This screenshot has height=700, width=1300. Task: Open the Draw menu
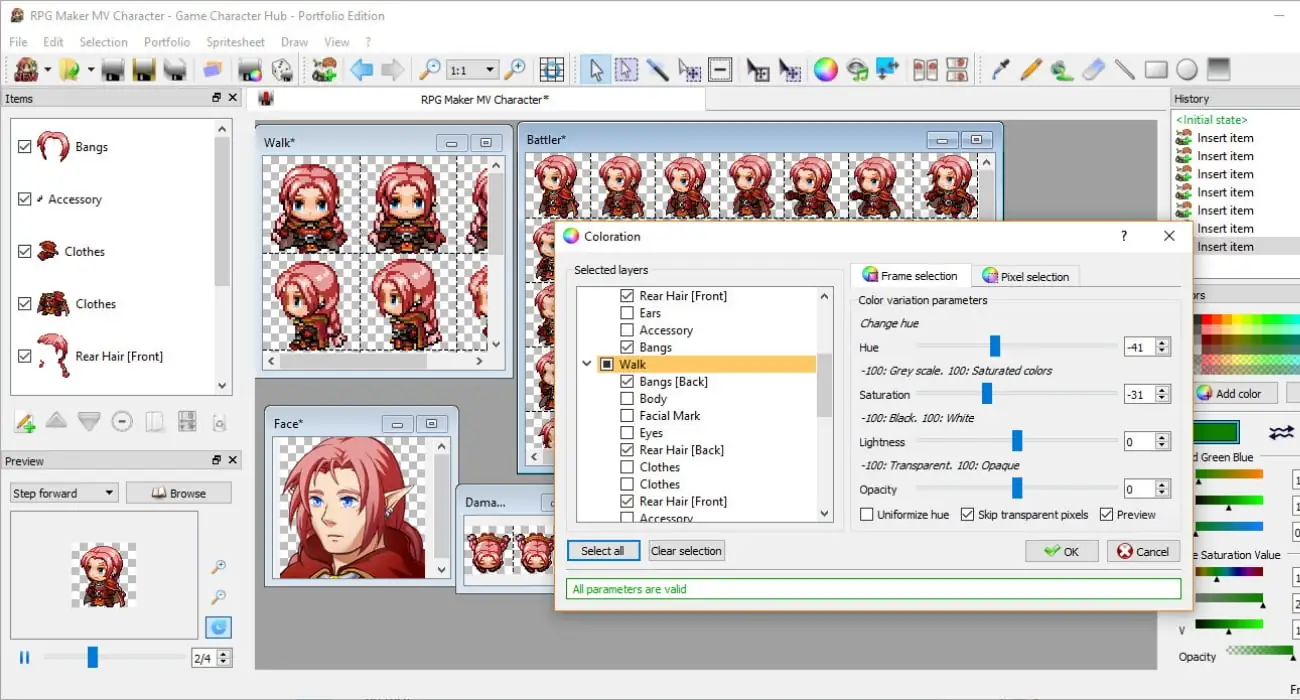tap(294, 42)
